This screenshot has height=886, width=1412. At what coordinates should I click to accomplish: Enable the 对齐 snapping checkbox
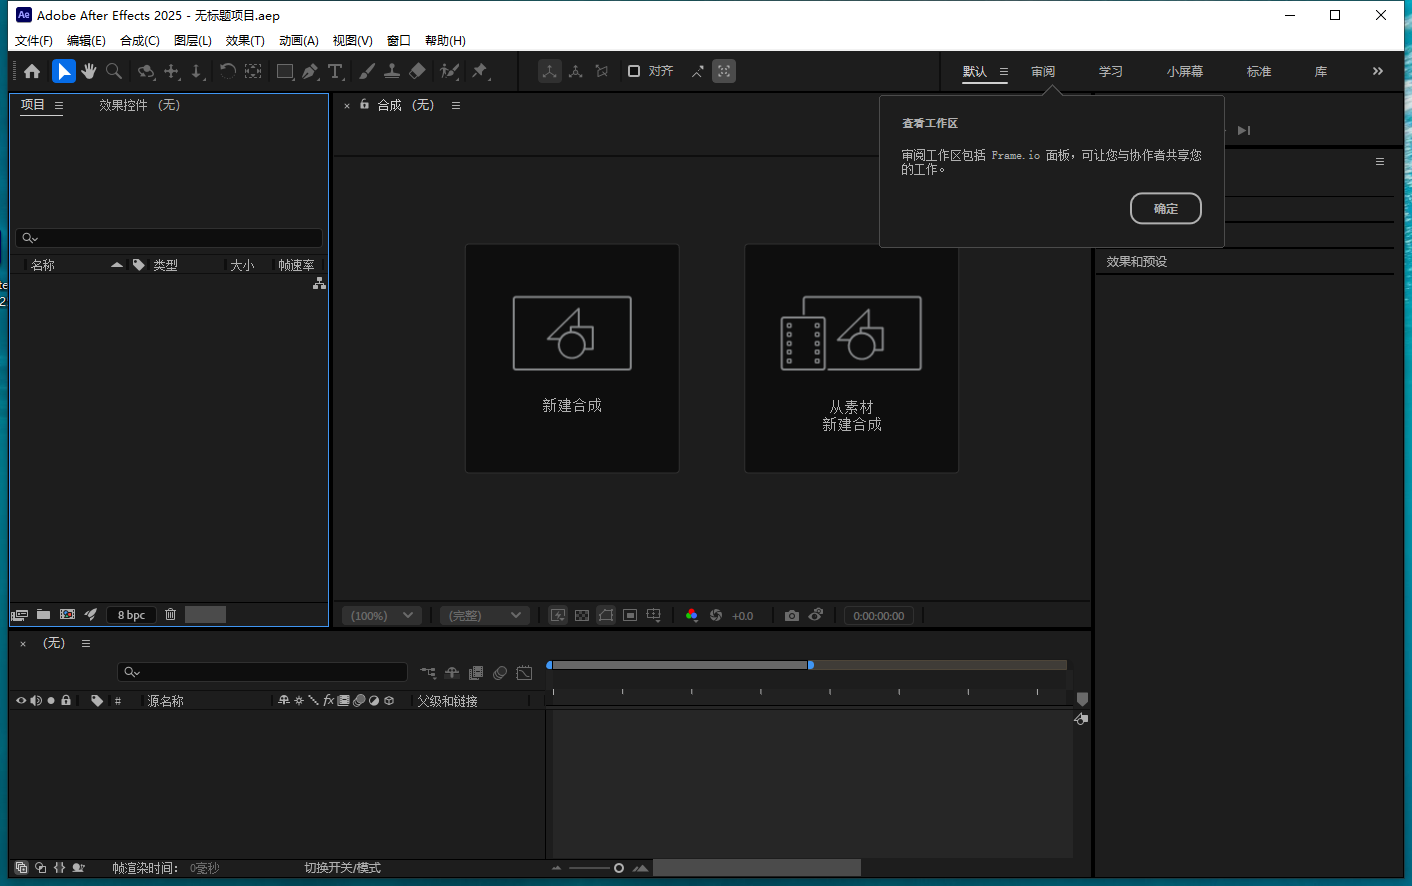(x=634, y=71)
